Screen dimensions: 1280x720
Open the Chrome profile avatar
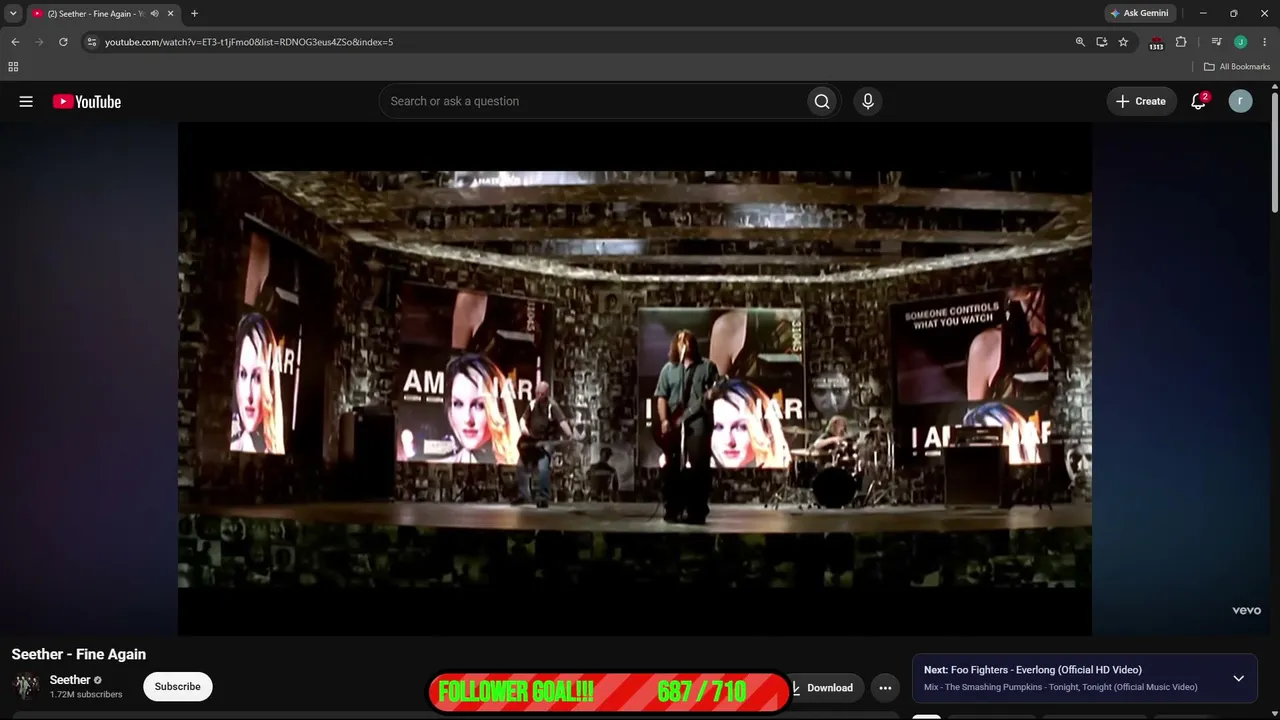[1240, 42]
